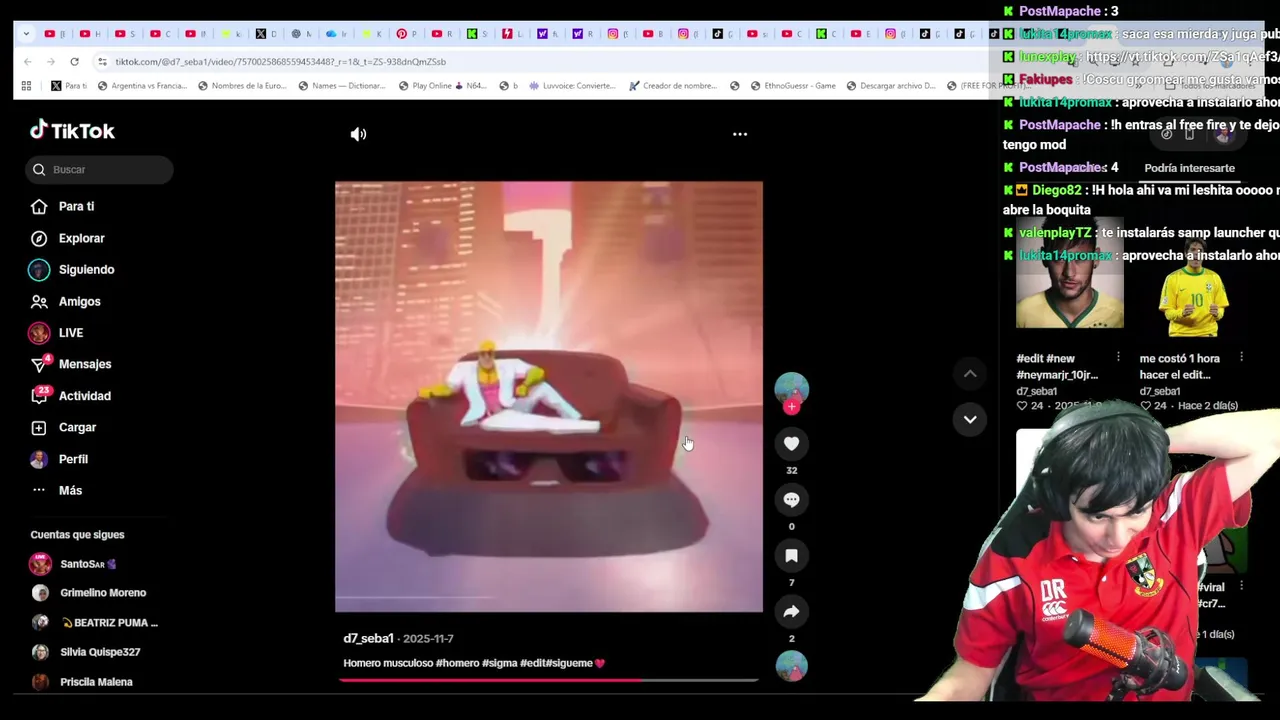Open the X 'Para ti' bookmark
The width and height of the screenshot is (1280, 720).
tap(69, 86)
